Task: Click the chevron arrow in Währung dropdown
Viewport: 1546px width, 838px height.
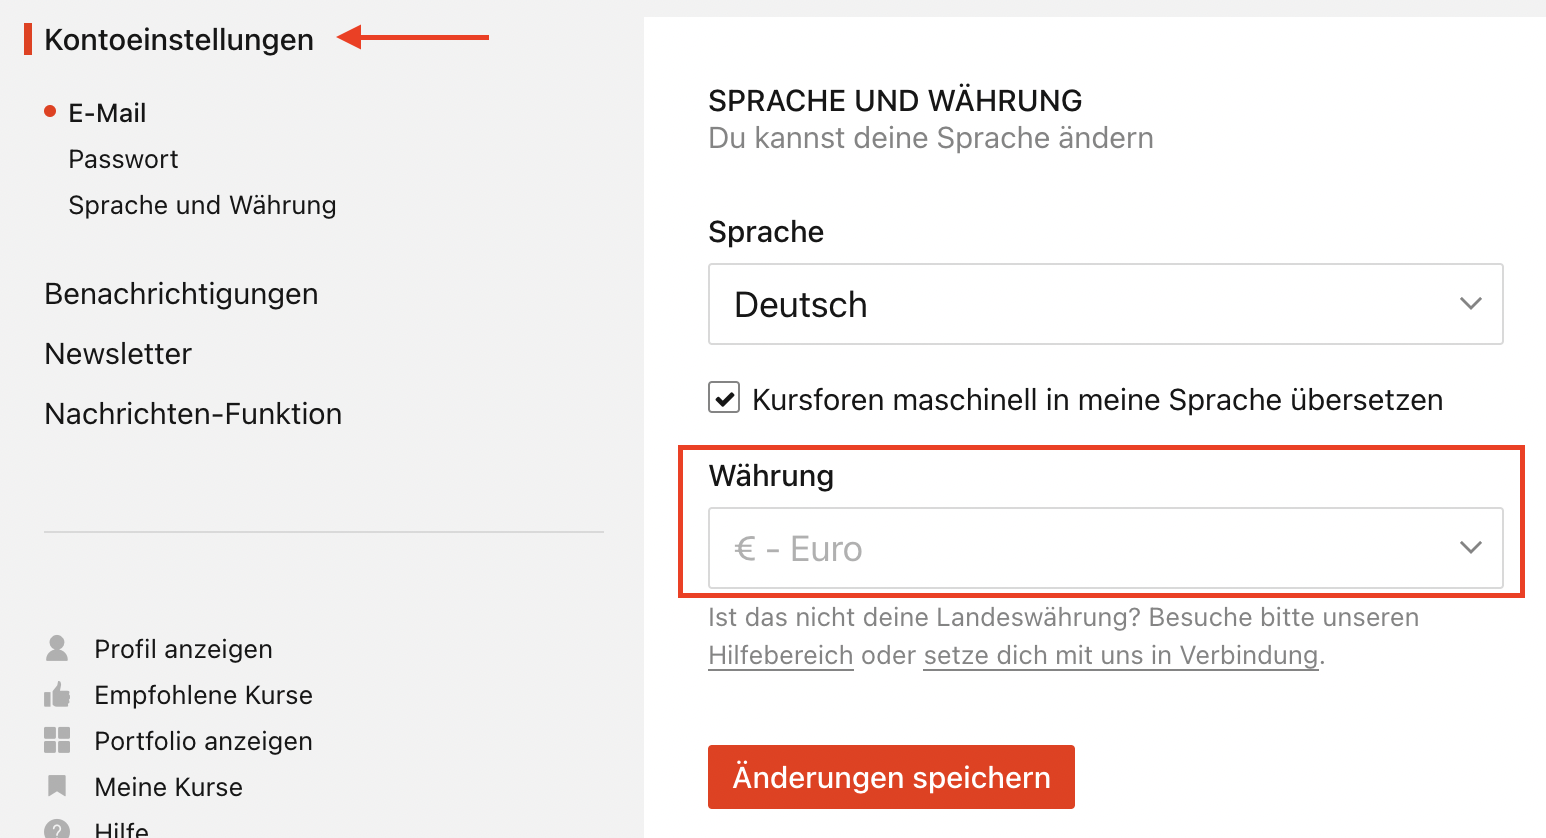Action: point(1470,547)
